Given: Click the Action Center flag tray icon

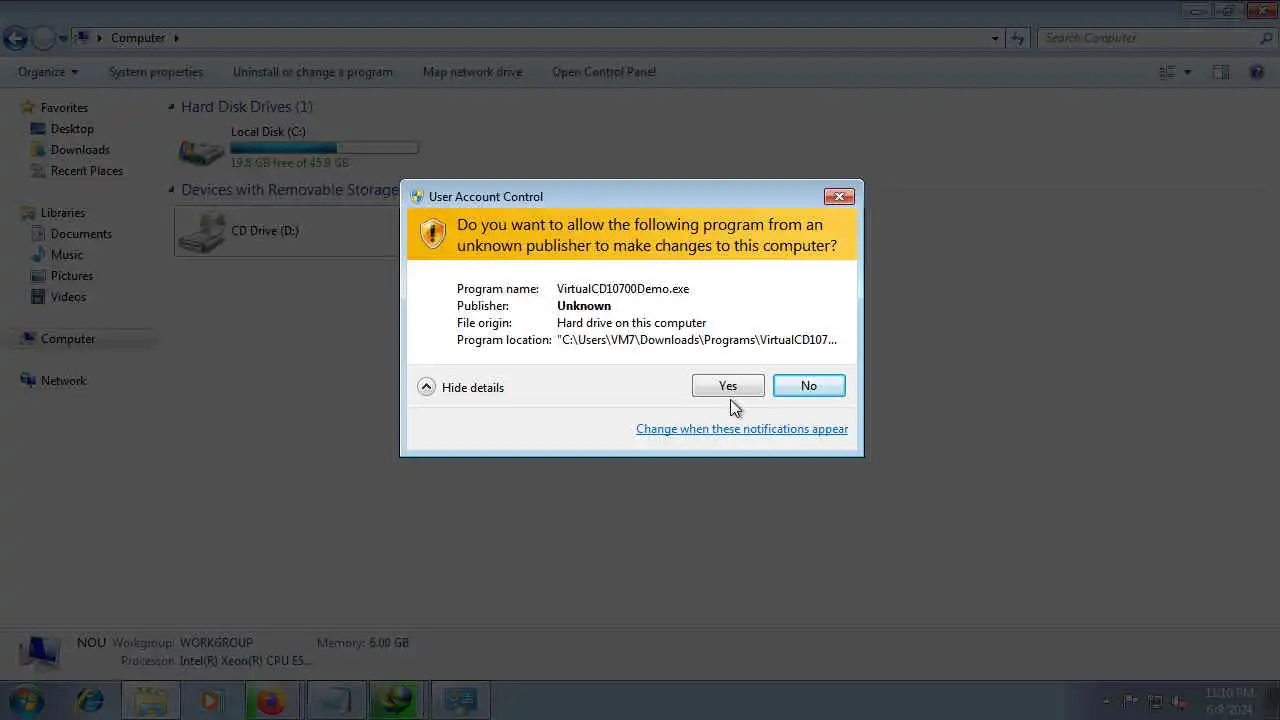Looking at the screenshot, I should pyautogui.click(x=1131, y=701).
